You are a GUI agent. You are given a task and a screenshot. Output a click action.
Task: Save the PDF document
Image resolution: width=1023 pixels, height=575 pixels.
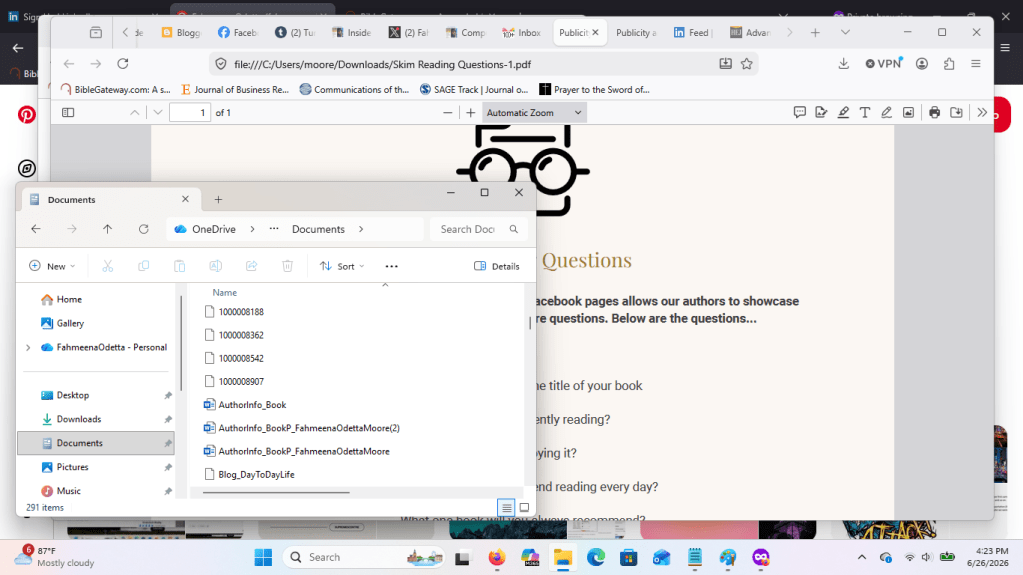click(956, 112)
